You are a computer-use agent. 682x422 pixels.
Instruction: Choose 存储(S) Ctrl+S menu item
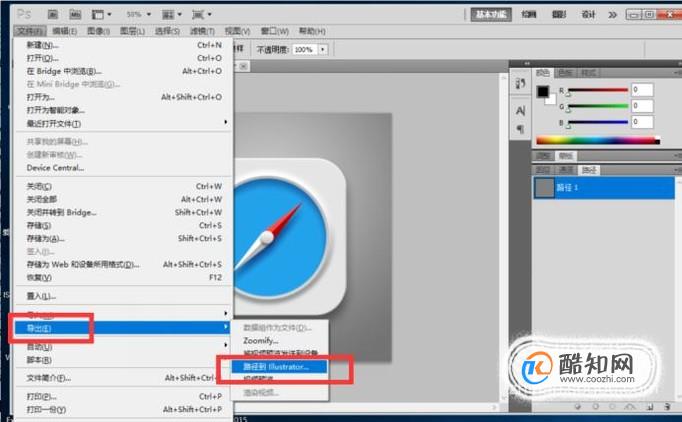pos(124,225)
